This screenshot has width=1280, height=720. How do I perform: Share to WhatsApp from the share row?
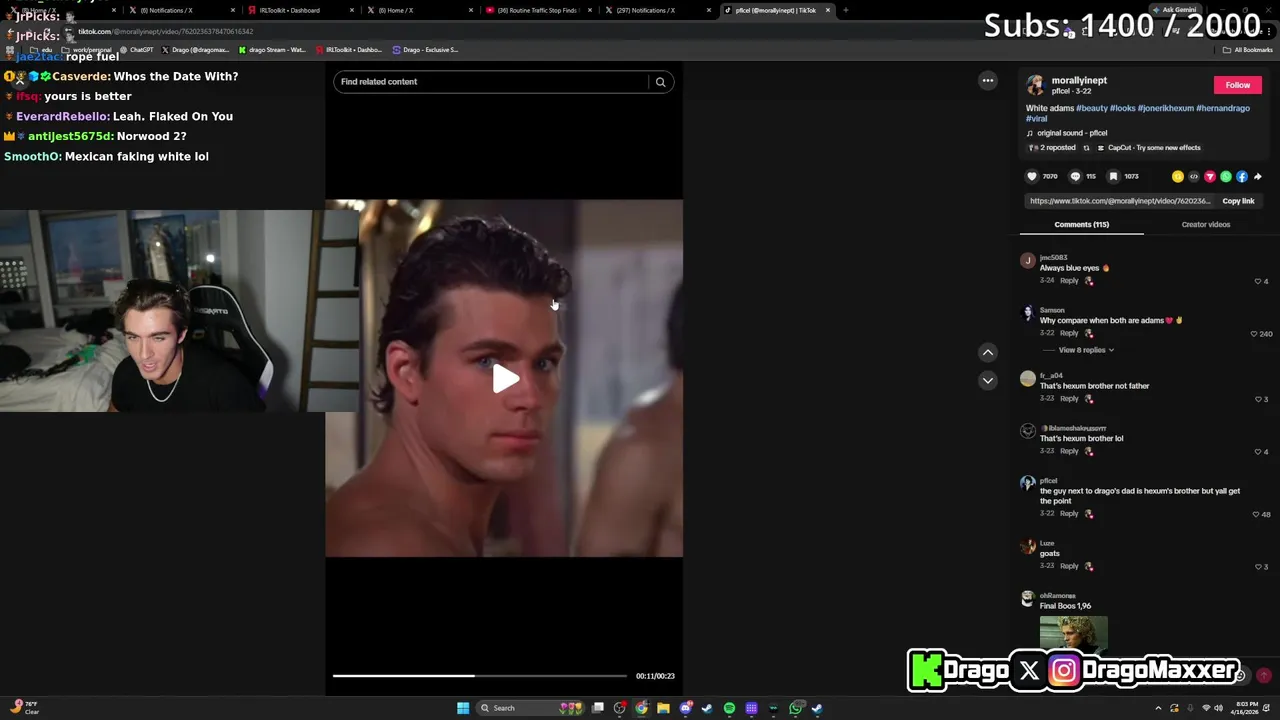pos(1226,177)
